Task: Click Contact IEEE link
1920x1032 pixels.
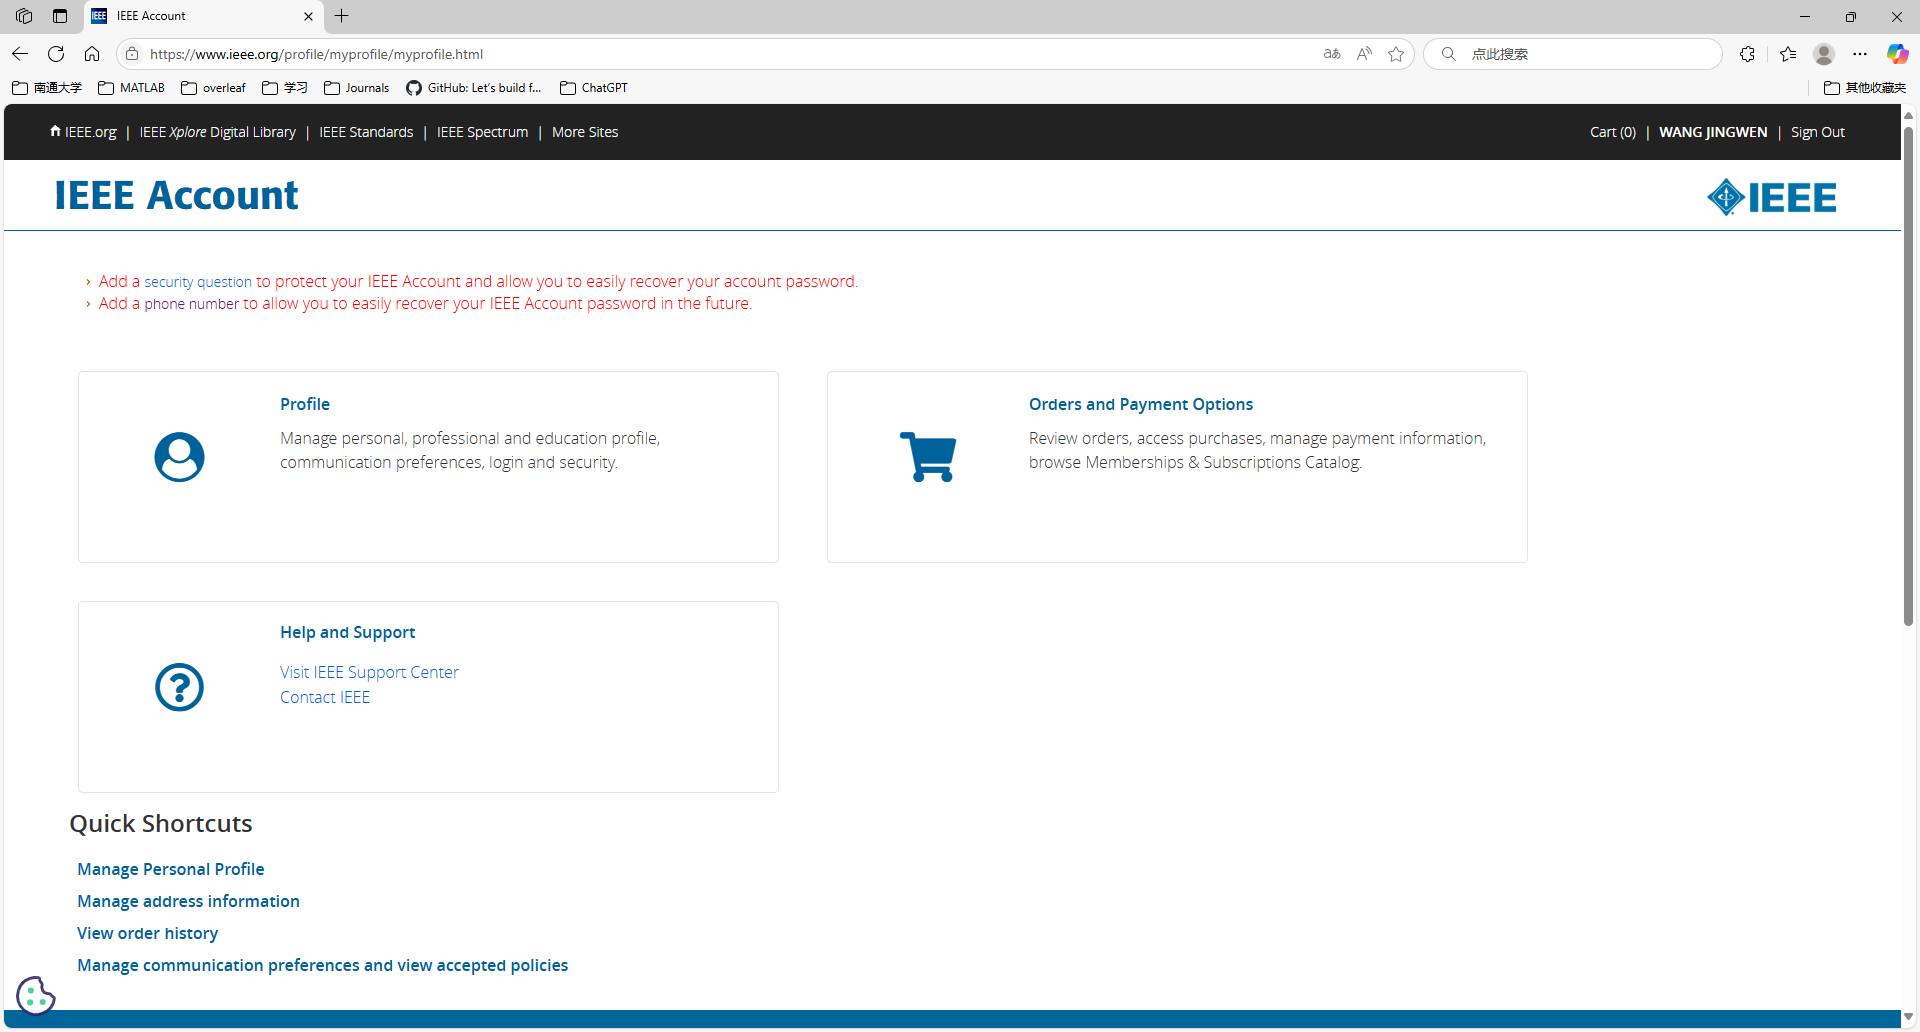Action: tap(325, 697)
